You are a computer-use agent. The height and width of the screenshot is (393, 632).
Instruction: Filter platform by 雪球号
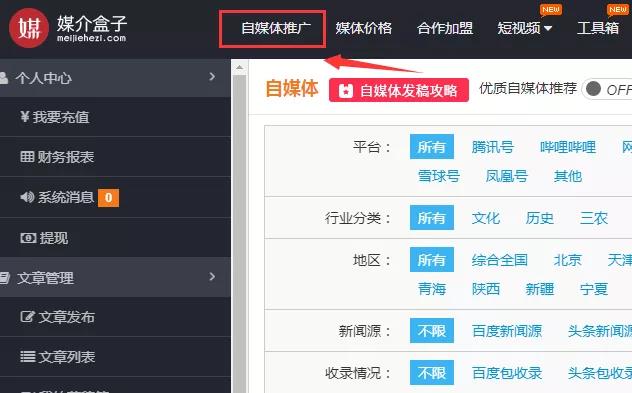pyautogui.click(x=439, y=176)
